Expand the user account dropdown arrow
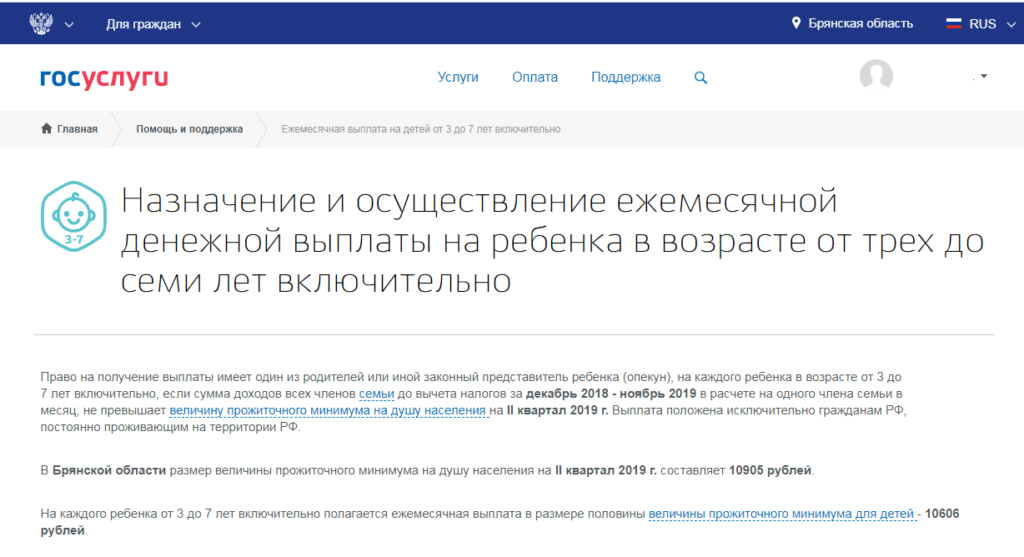Viewport: 1024px width, 557px height. coord(984,76)
